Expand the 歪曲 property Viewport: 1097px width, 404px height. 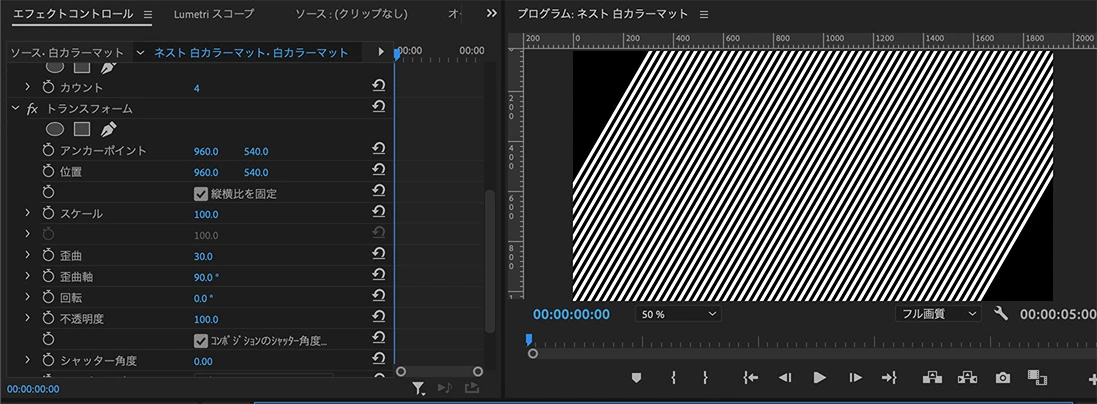(28, 256)
